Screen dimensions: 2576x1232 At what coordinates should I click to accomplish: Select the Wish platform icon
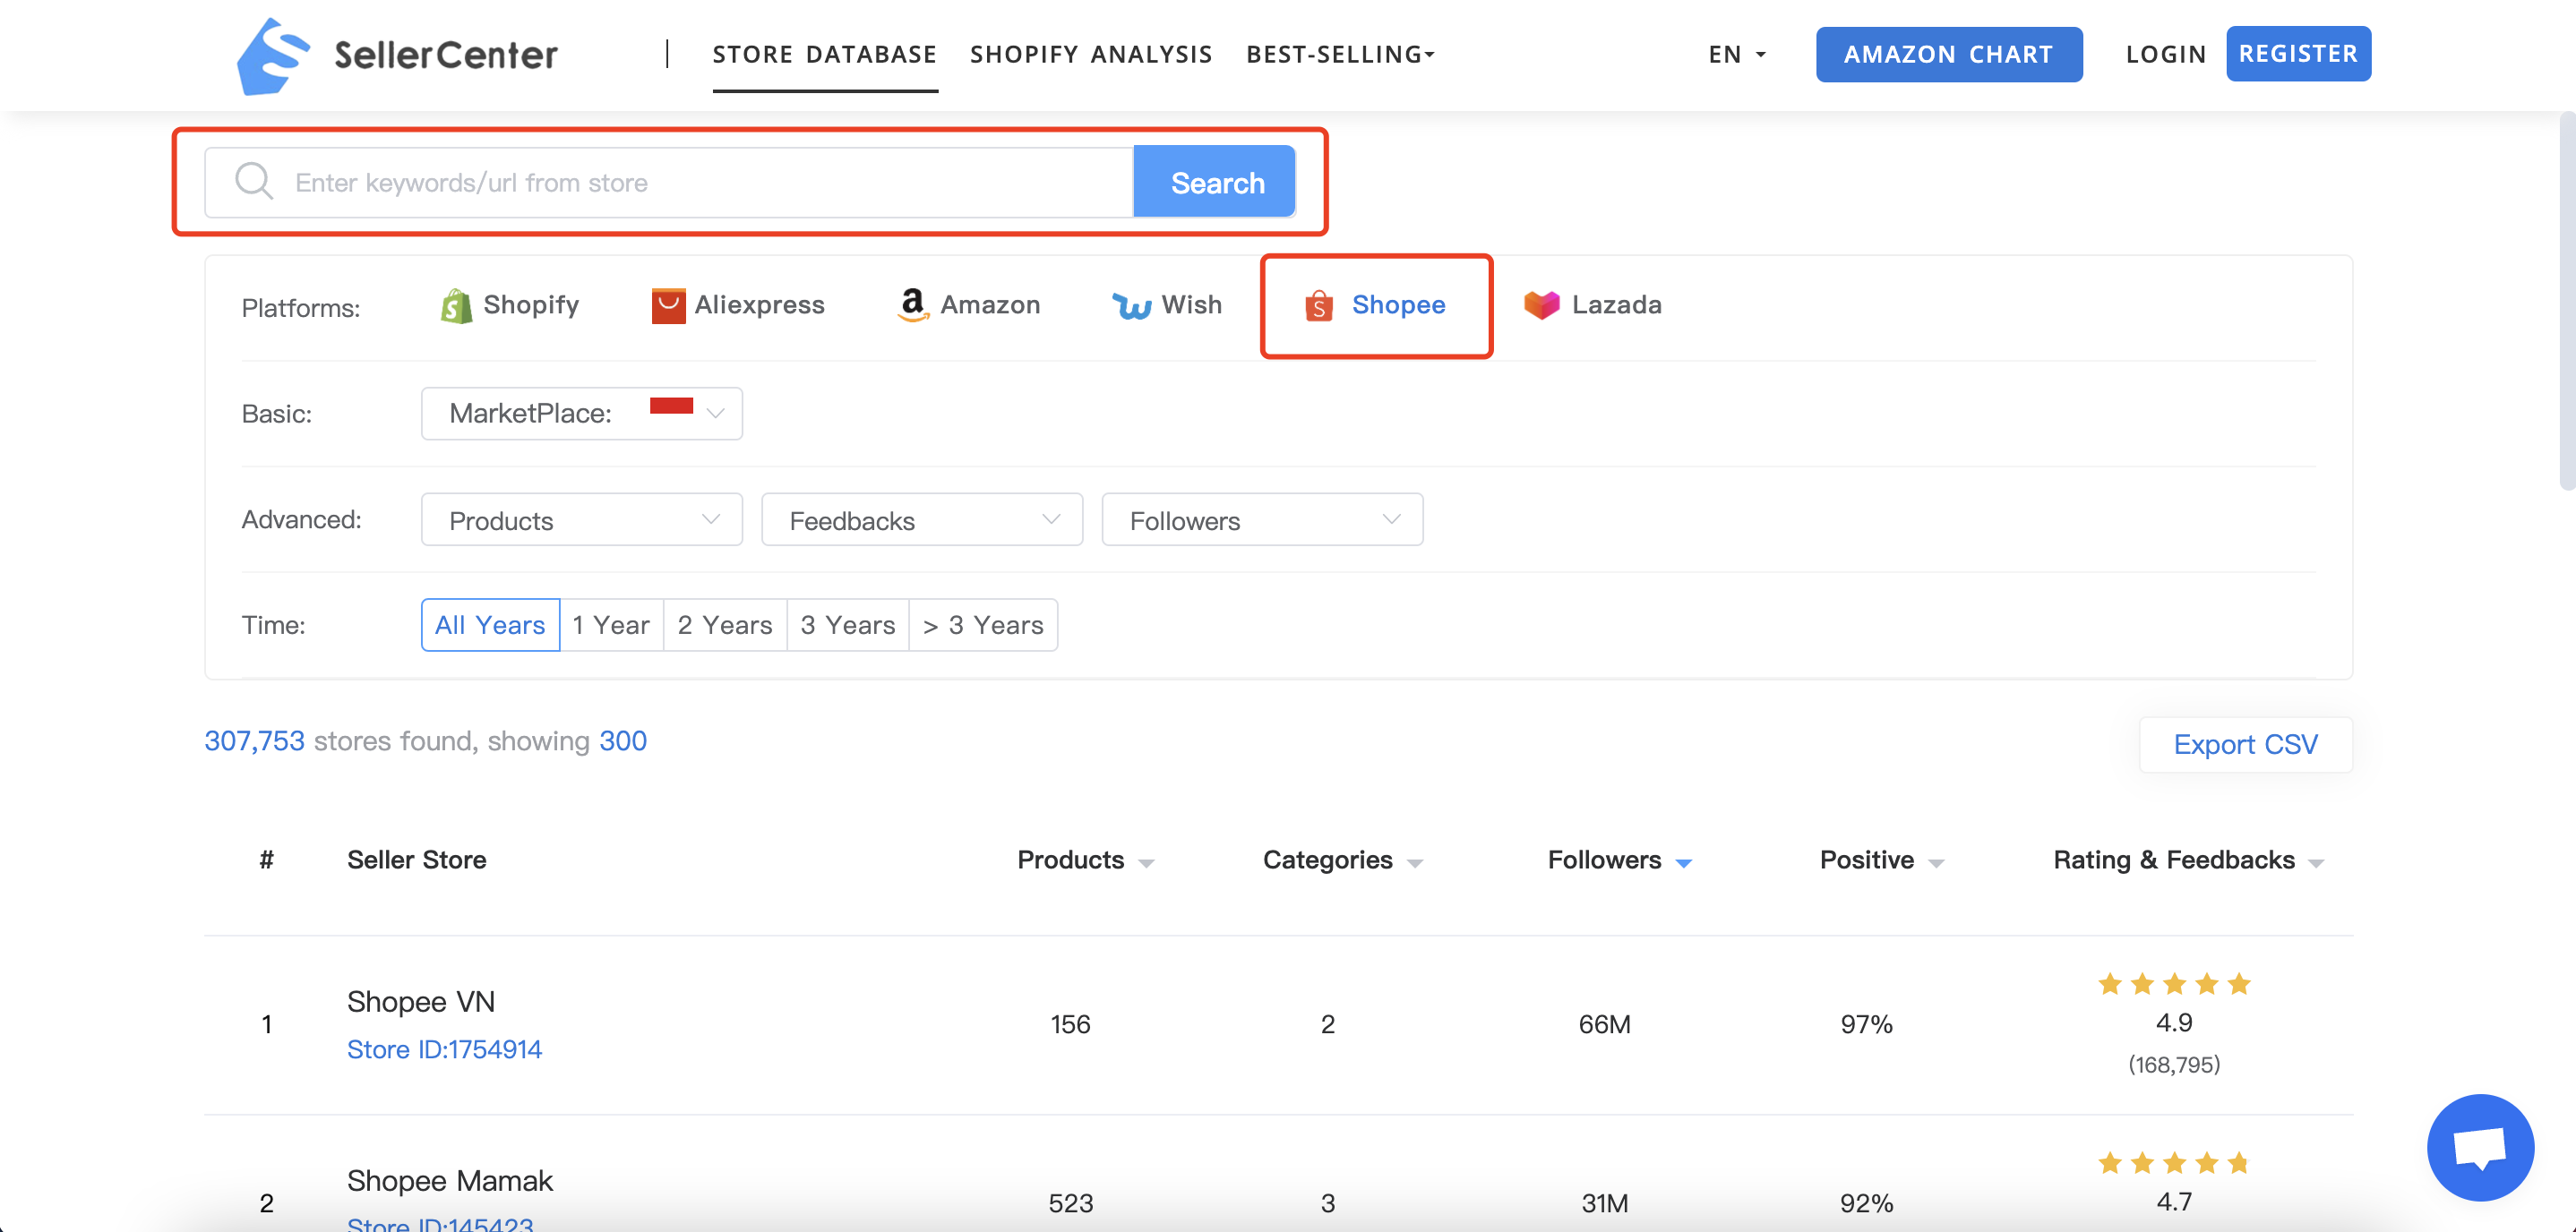[1132, 305]
